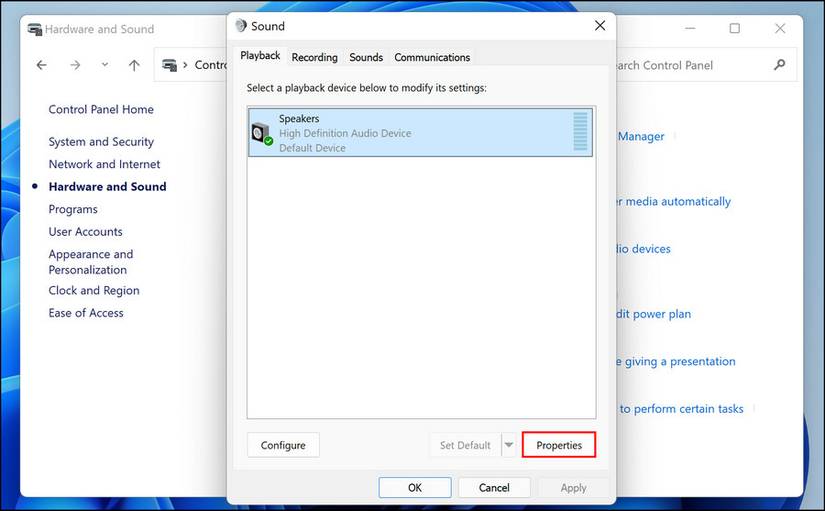Open Properties for the Speakers device

coord(559,445)
